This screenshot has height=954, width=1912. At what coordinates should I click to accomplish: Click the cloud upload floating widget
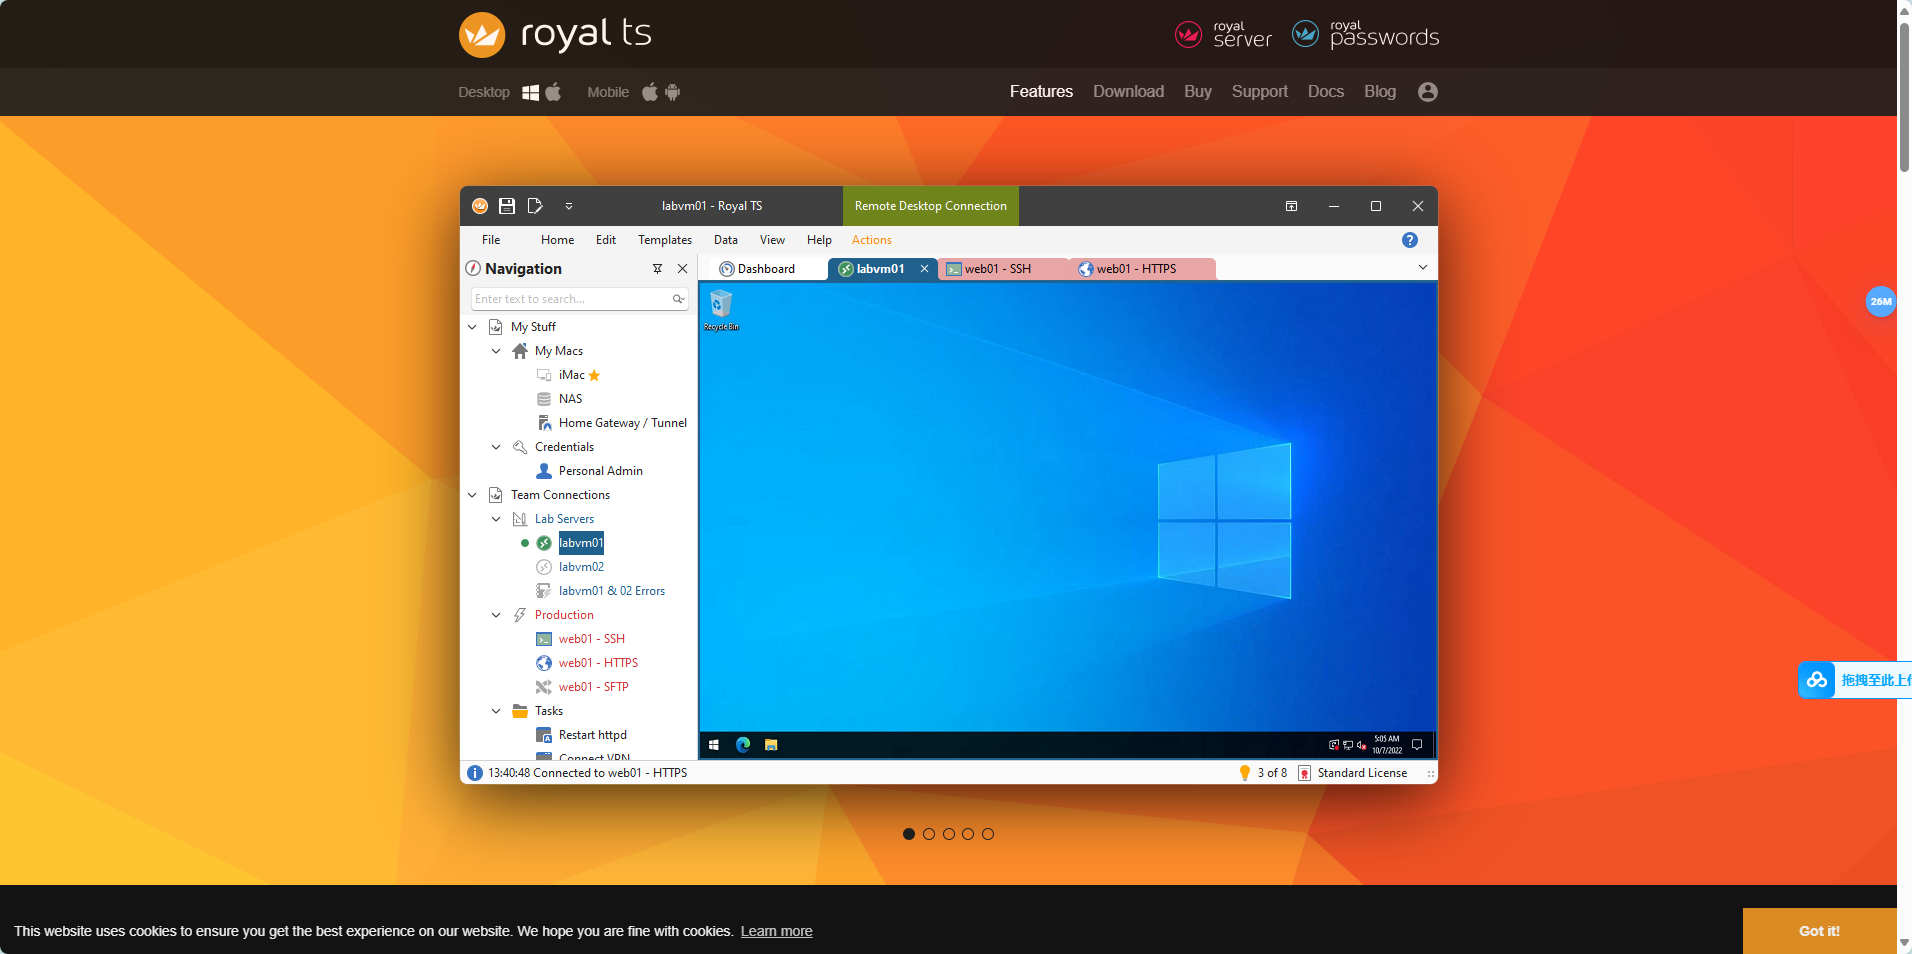[1855, 680]
